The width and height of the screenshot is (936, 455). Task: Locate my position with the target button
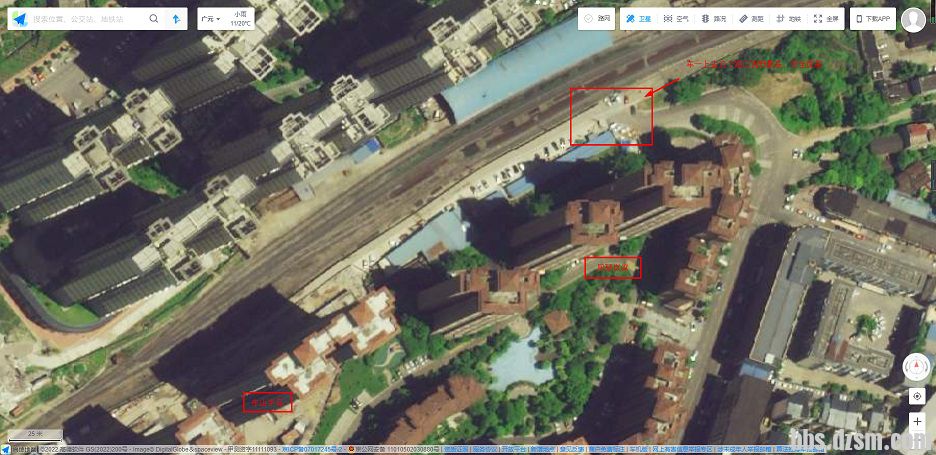click(917, 396)
